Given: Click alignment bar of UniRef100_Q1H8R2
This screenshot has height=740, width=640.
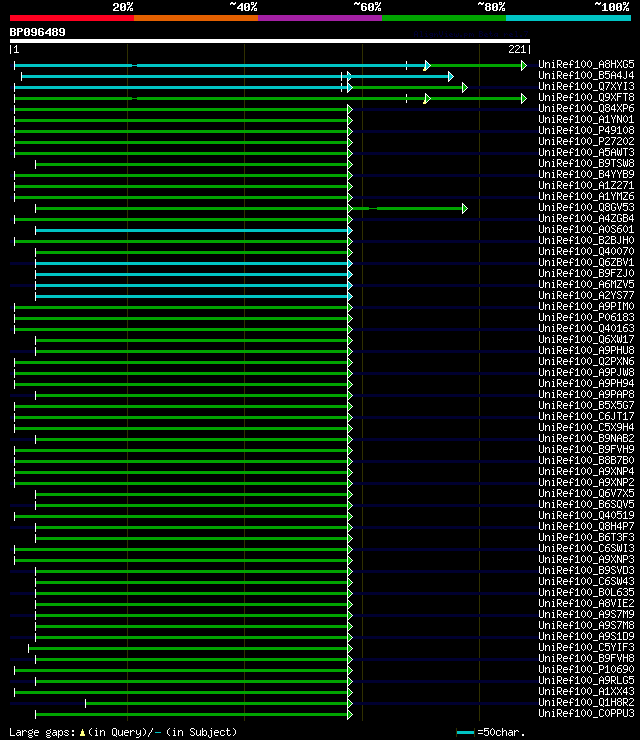Looking at the screenshot, I should 217,704.
